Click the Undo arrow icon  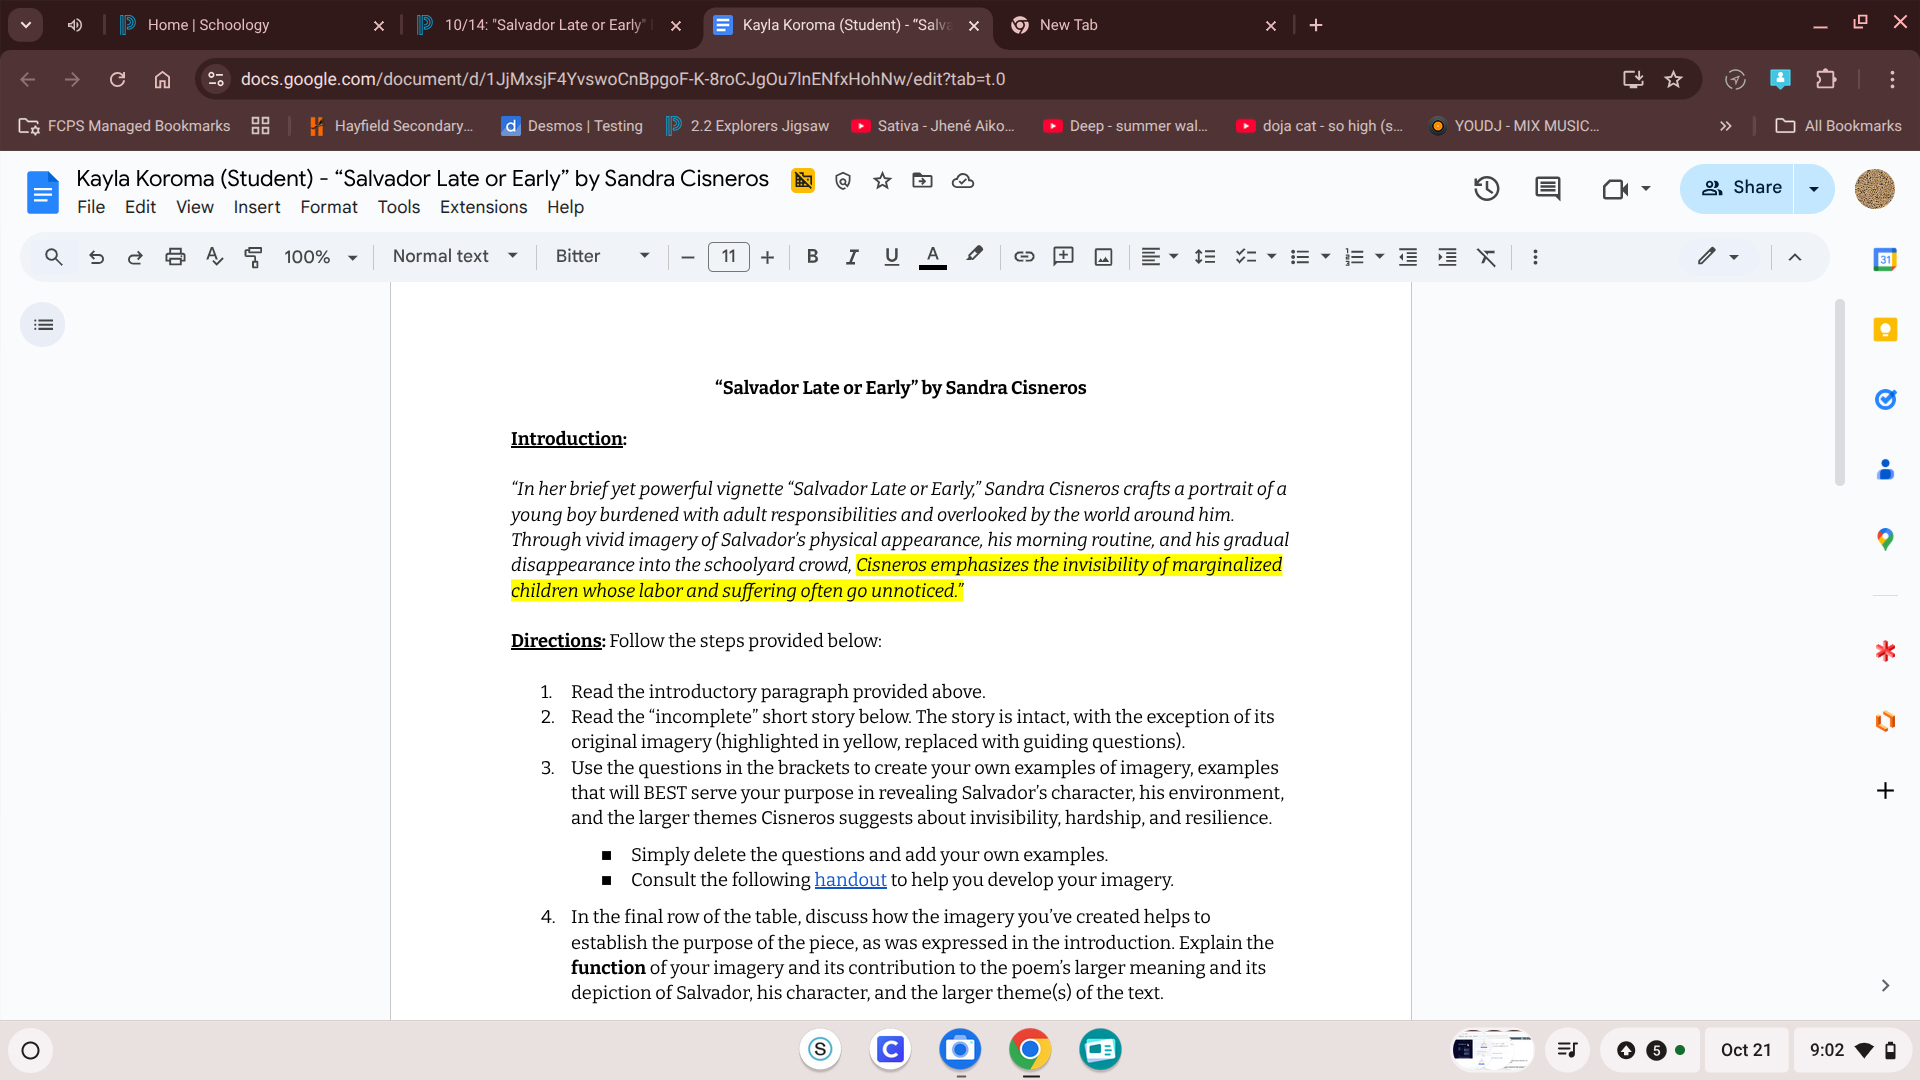tap(96, 257)
